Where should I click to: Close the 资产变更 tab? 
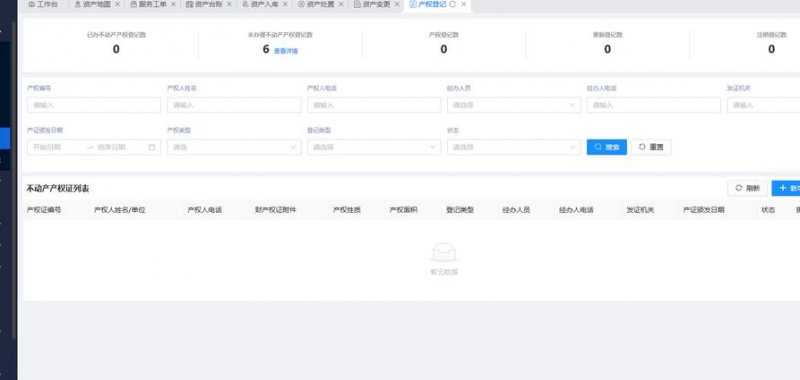pyautogui.click(x=397, y=4)
